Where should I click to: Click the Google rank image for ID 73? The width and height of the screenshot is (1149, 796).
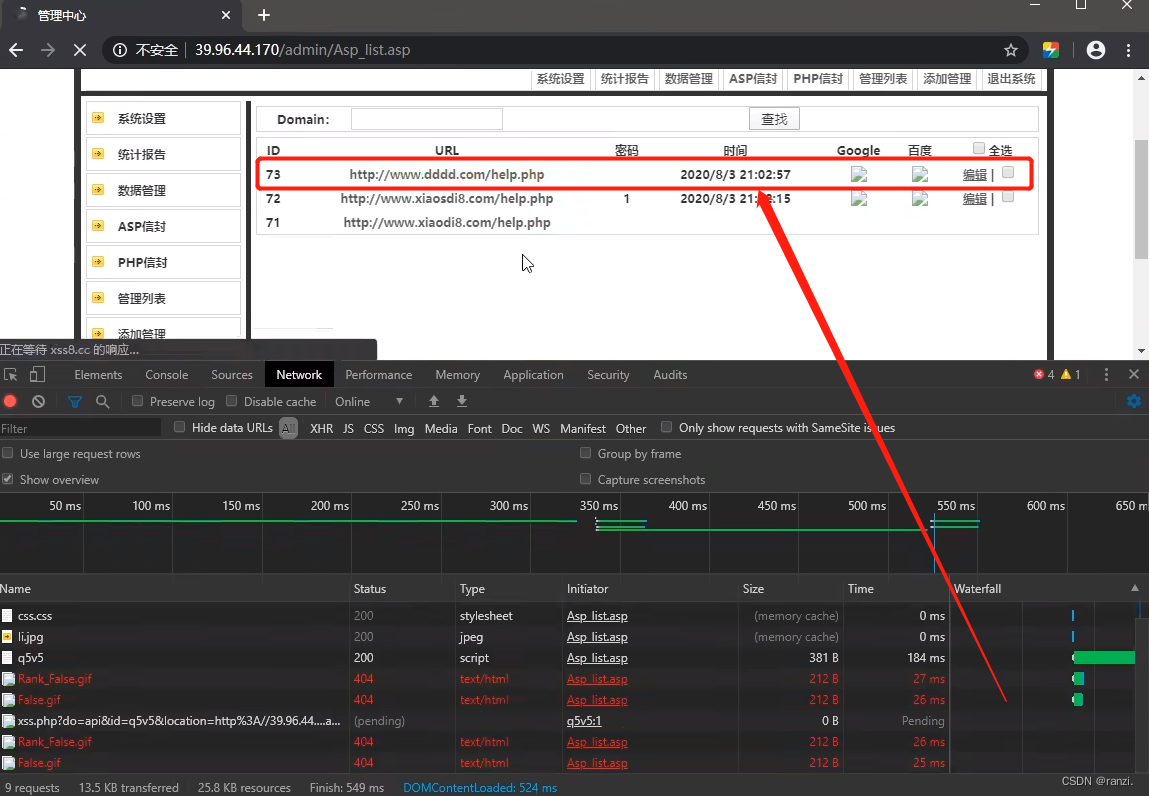859,174
